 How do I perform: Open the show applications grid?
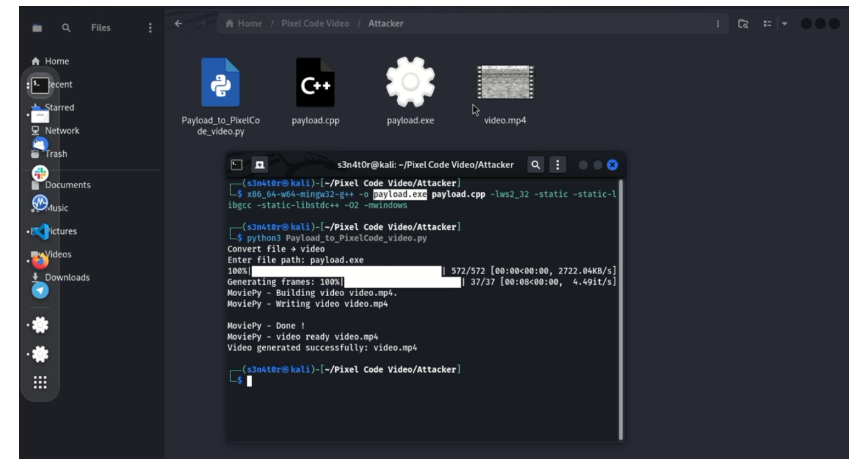[x=40, y=383]
